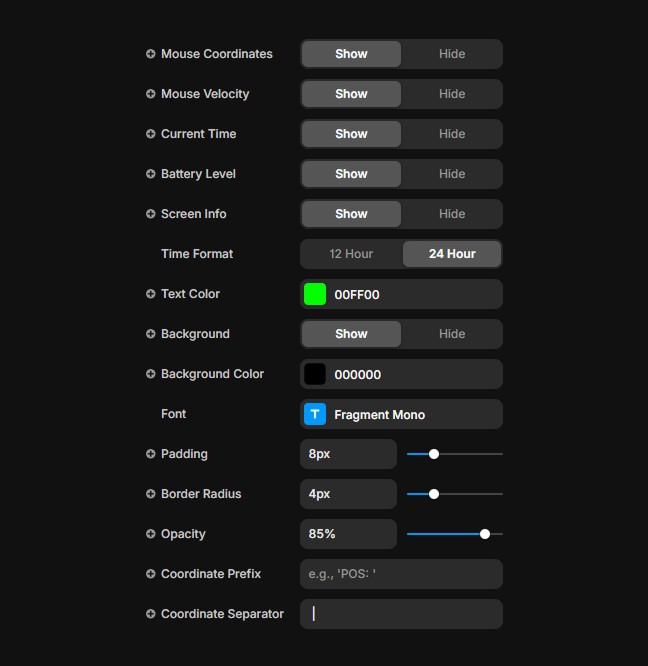Open the black Background Color swatch
This screenshot has height=666, width=648.
click(315, 374)
